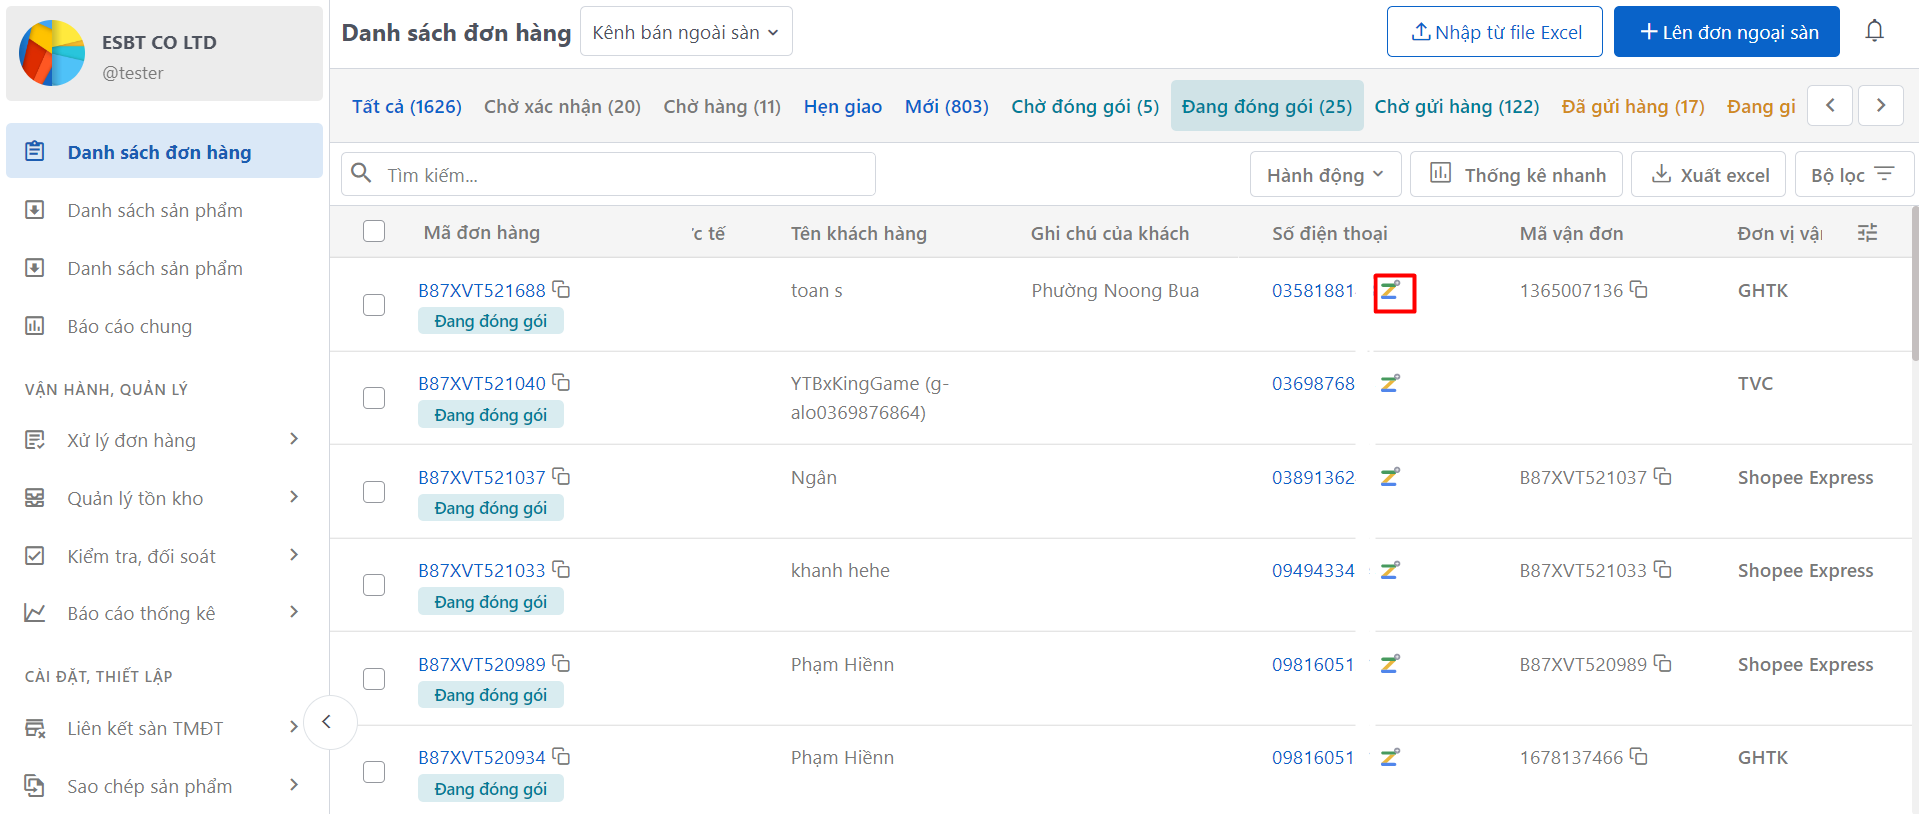Viewport: 1919px width, 814px height.
Task: Switch to Mới (803) tab
Action: tap(946, 106)
